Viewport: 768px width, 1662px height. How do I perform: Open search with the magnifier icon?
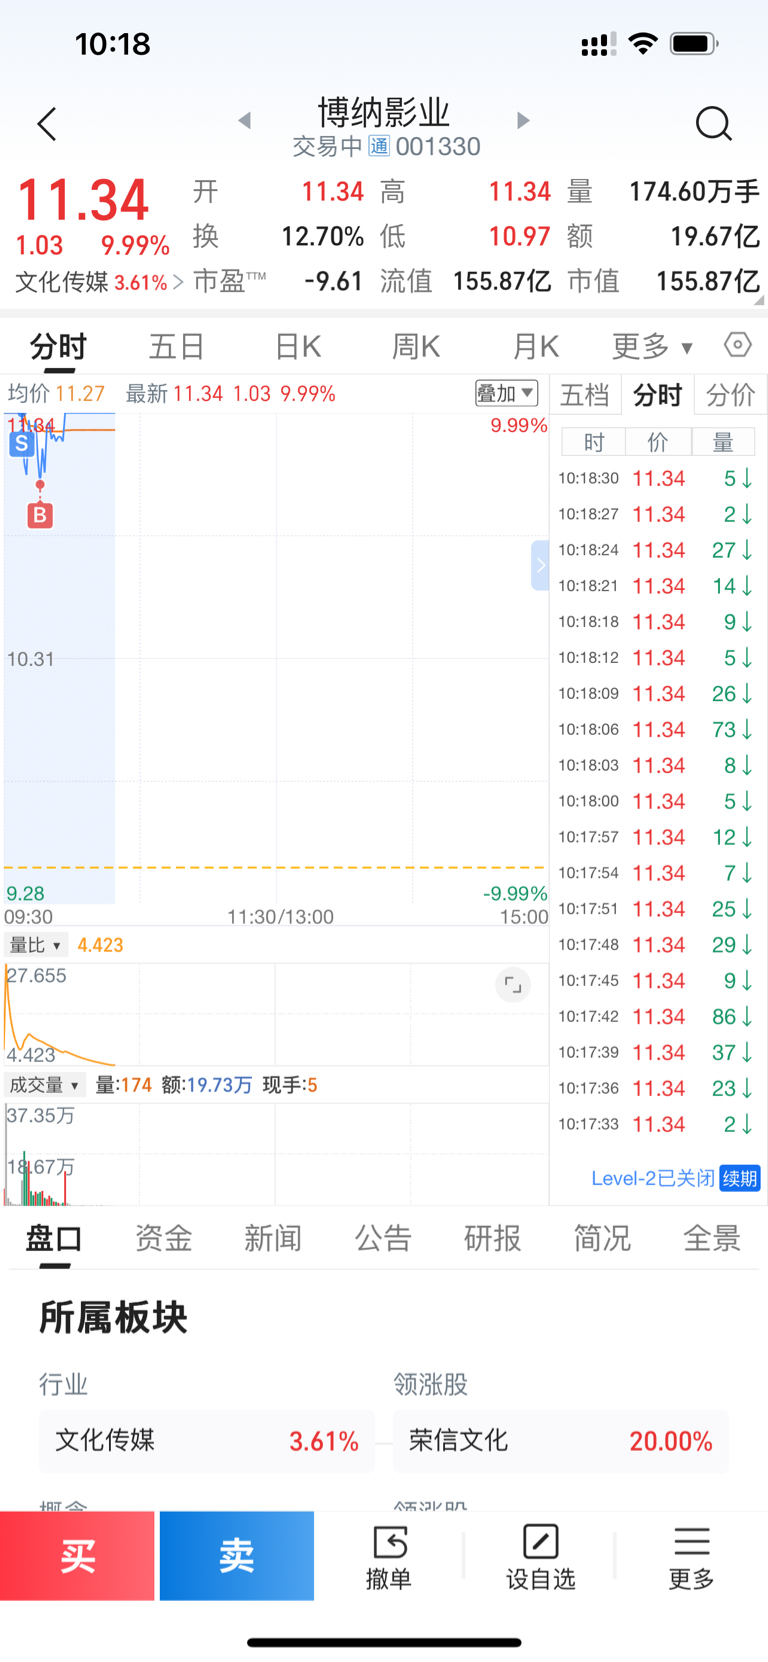pyautogui.click(x=713, y=124)
